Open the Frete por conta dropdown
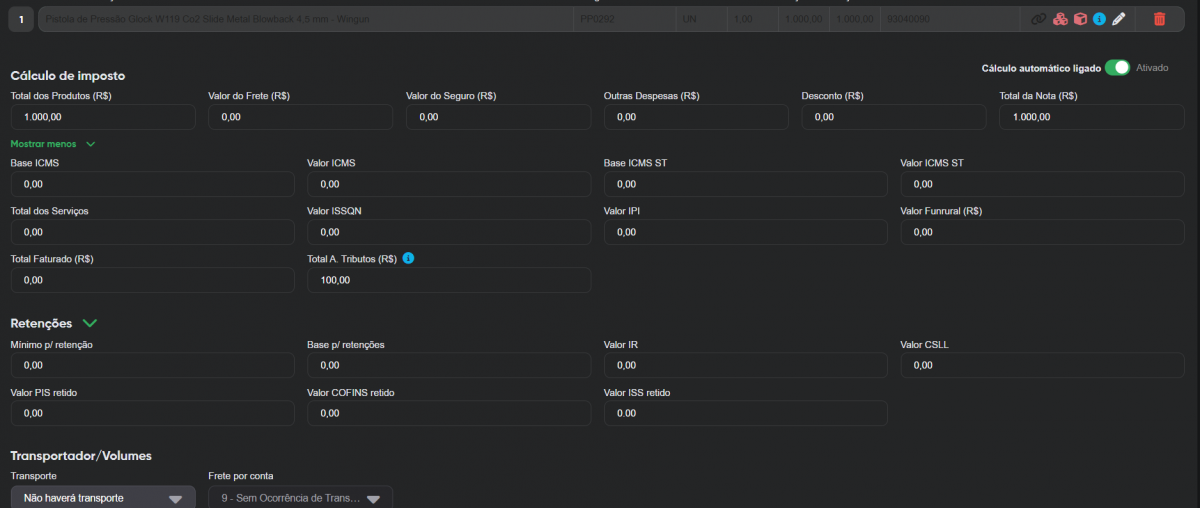Viewport: 1200px width, 508px height. 300,498
